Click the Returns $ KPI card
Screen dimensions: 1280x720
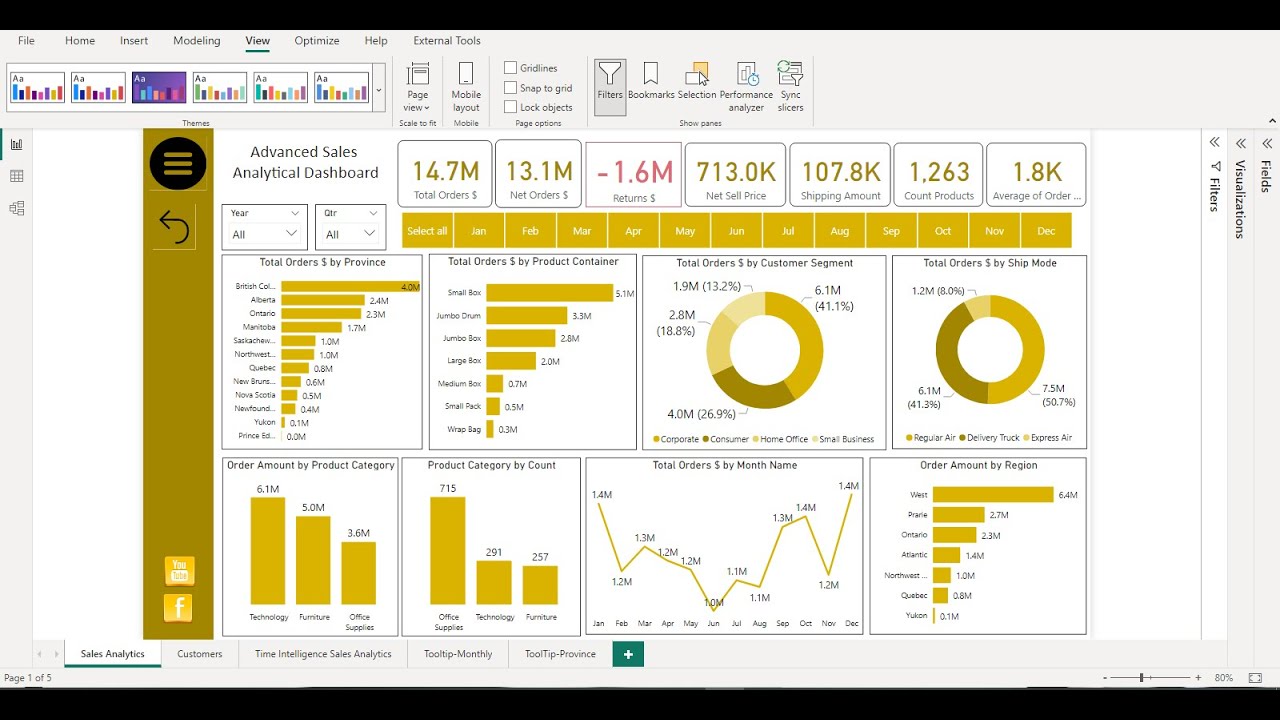[634, 175]
